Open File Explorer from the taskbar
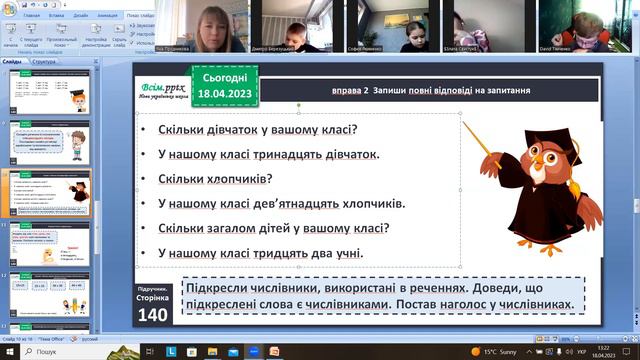 pos(212,351)
